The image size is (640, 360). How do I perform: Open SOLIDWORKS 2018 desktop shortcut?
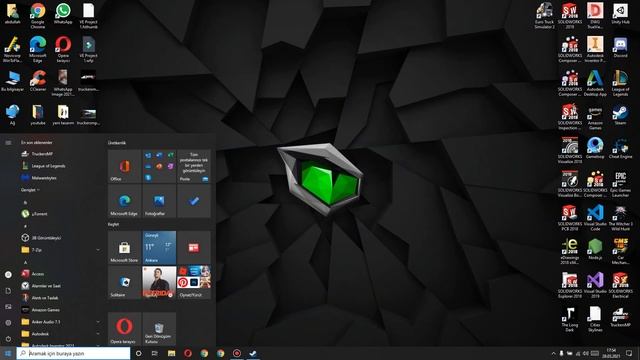tap(570, 16)
